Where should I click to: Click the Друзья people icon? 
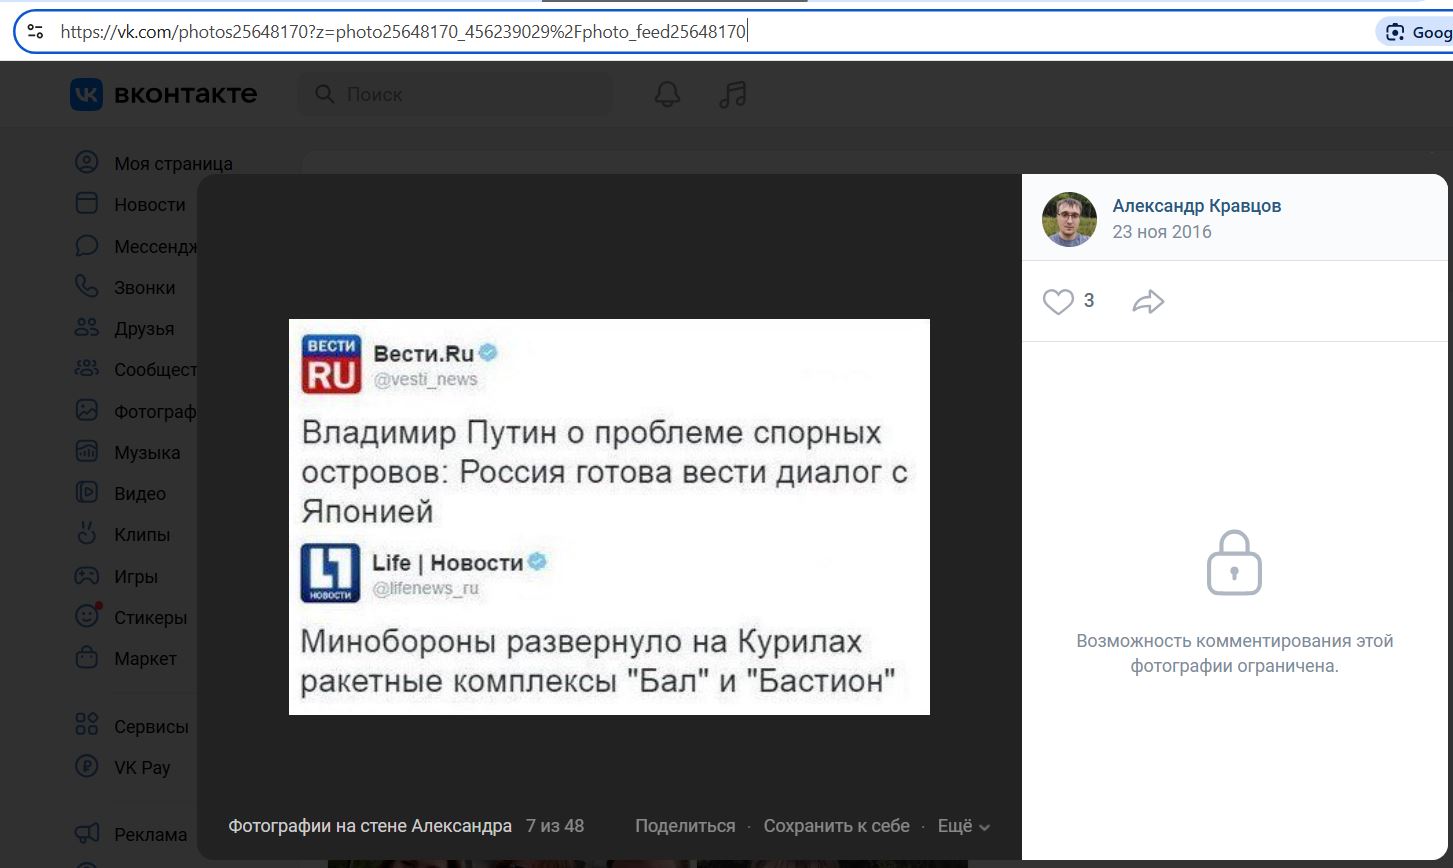click(87, 327)
